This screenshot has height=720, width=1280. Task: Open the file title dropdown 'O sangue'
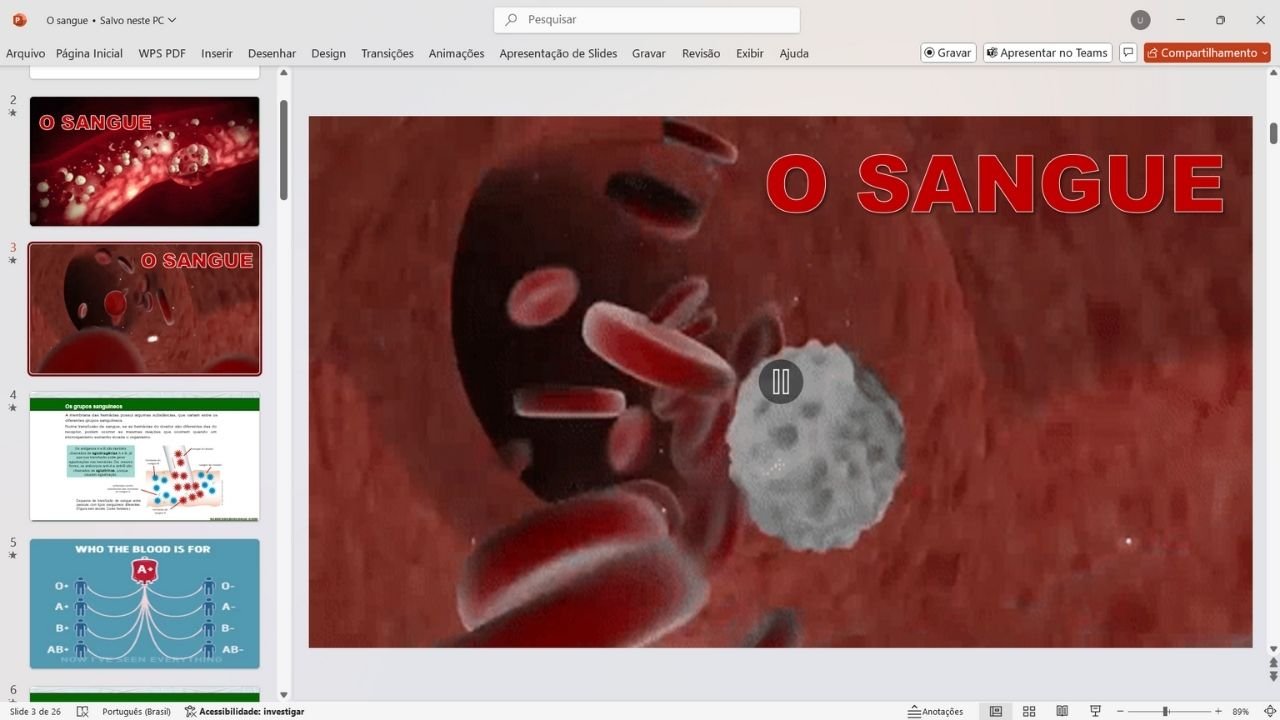tap(111, 20)
